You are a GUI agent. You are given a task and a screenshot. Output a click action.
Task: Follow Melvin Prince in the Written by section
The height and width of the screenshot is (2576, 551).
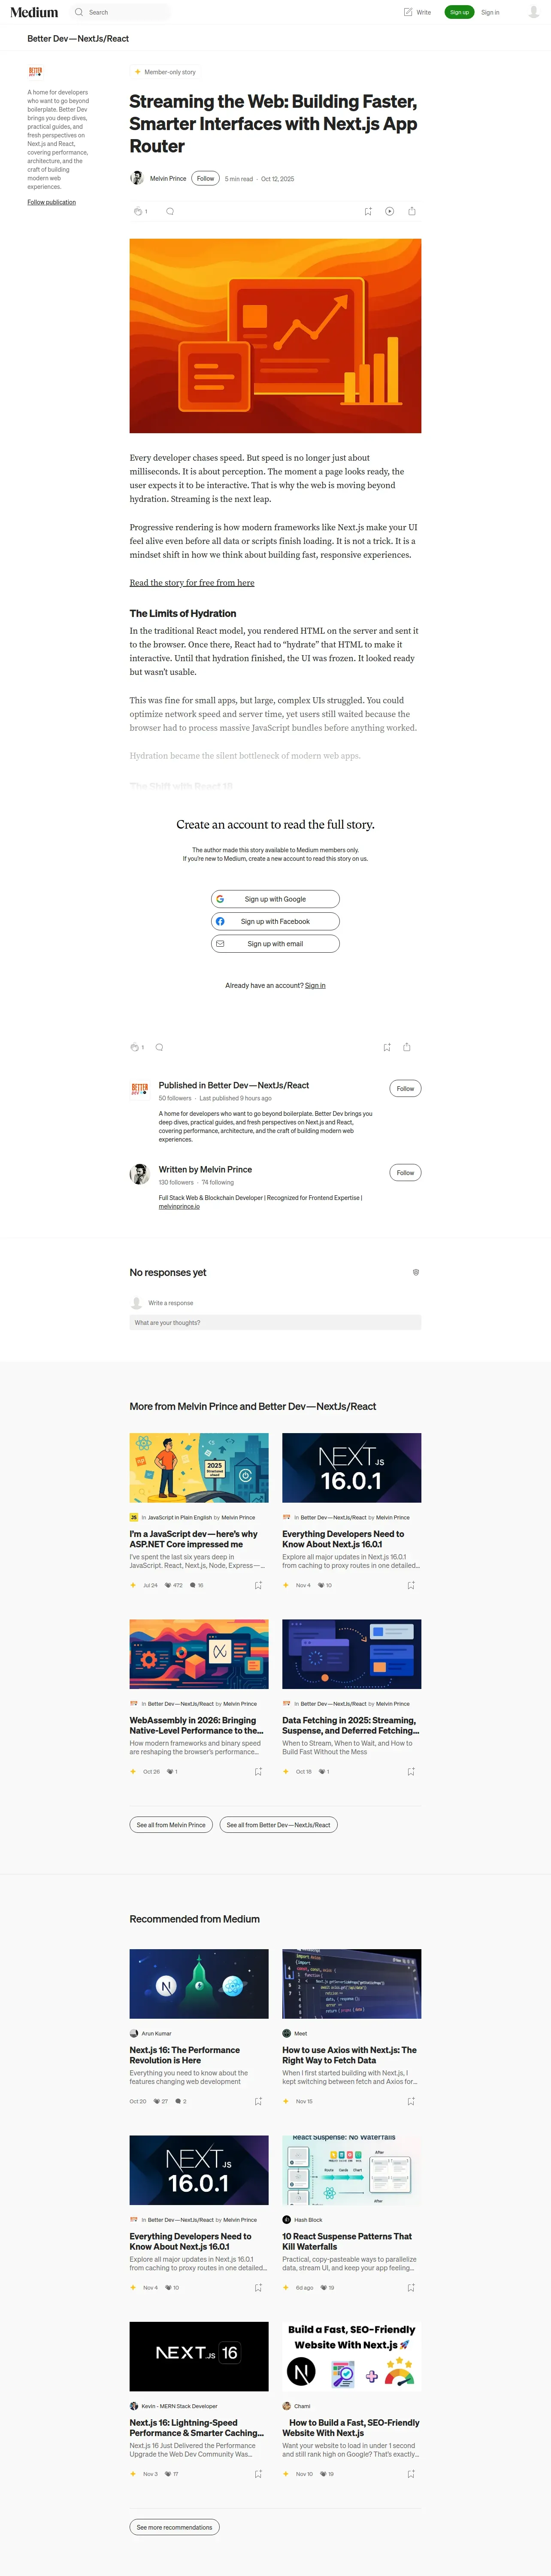point(405,1172)
